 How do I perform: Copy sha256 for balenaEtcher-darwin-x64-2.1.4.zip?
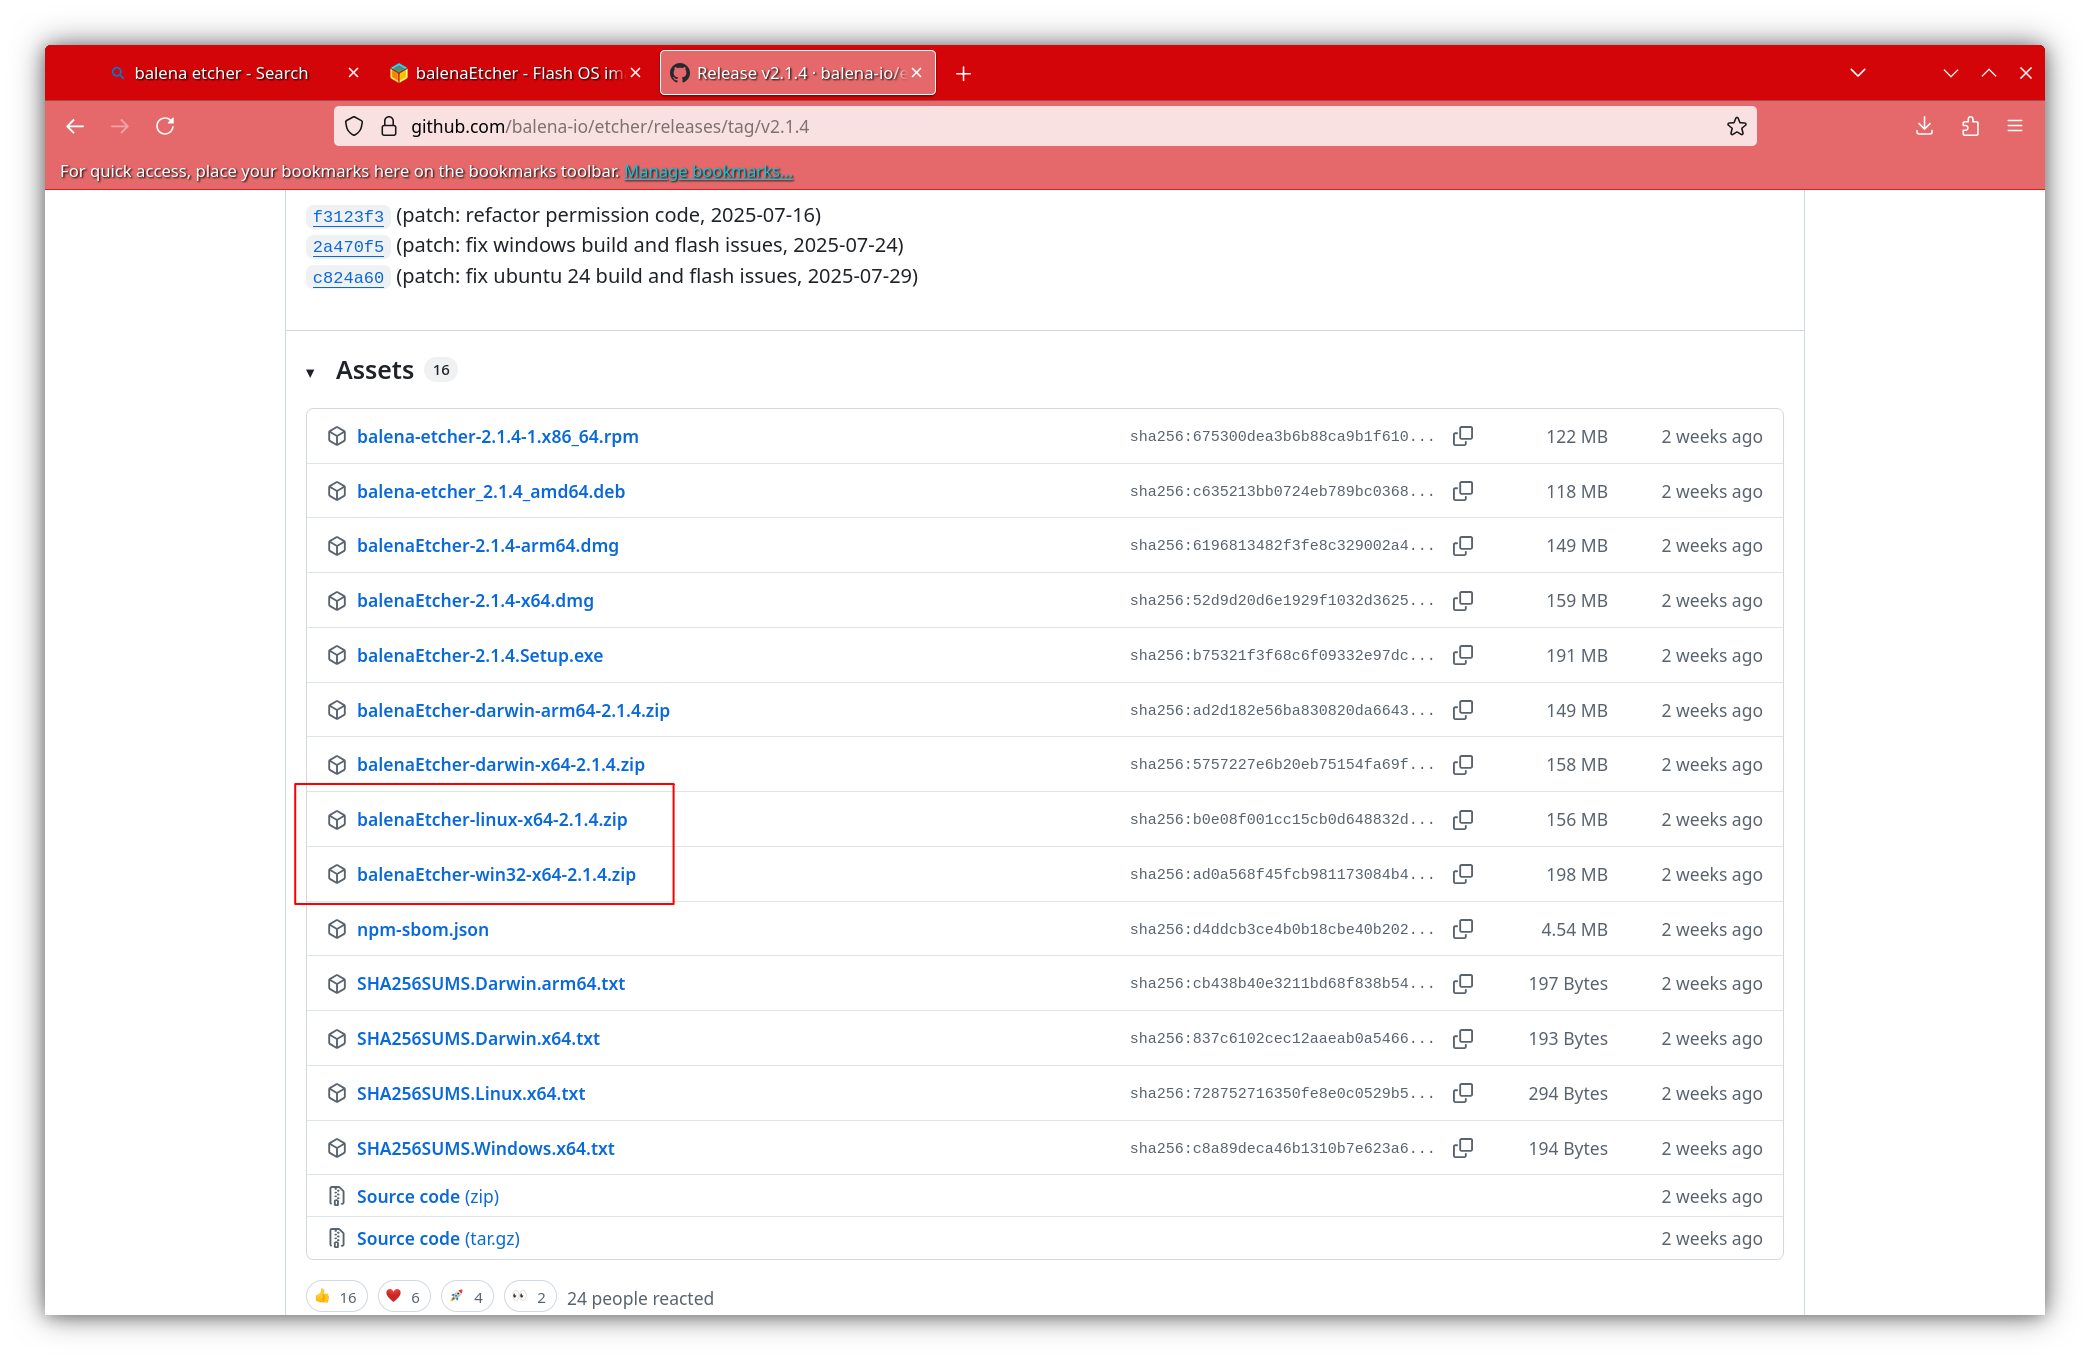1463,765
